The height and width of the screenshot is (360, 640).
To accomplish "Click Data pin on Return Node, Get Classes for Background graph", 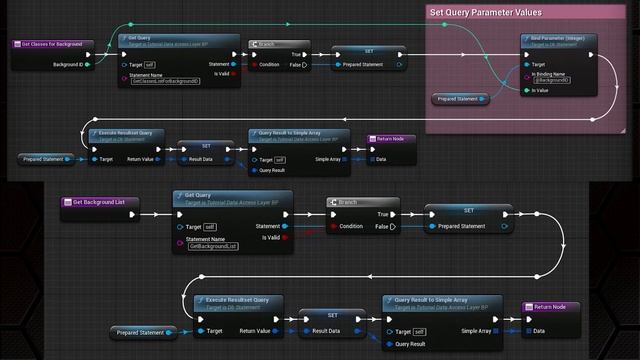I will coord(372,159).
